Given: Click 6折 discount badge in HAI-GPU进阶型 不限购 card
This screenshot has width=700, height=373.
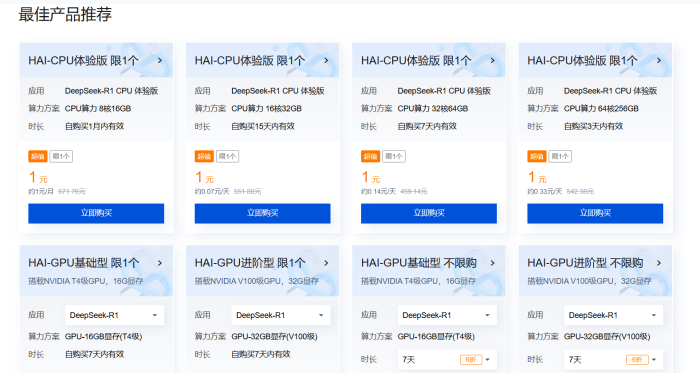Looking at the screenshot, I should [x=637, y=360].
